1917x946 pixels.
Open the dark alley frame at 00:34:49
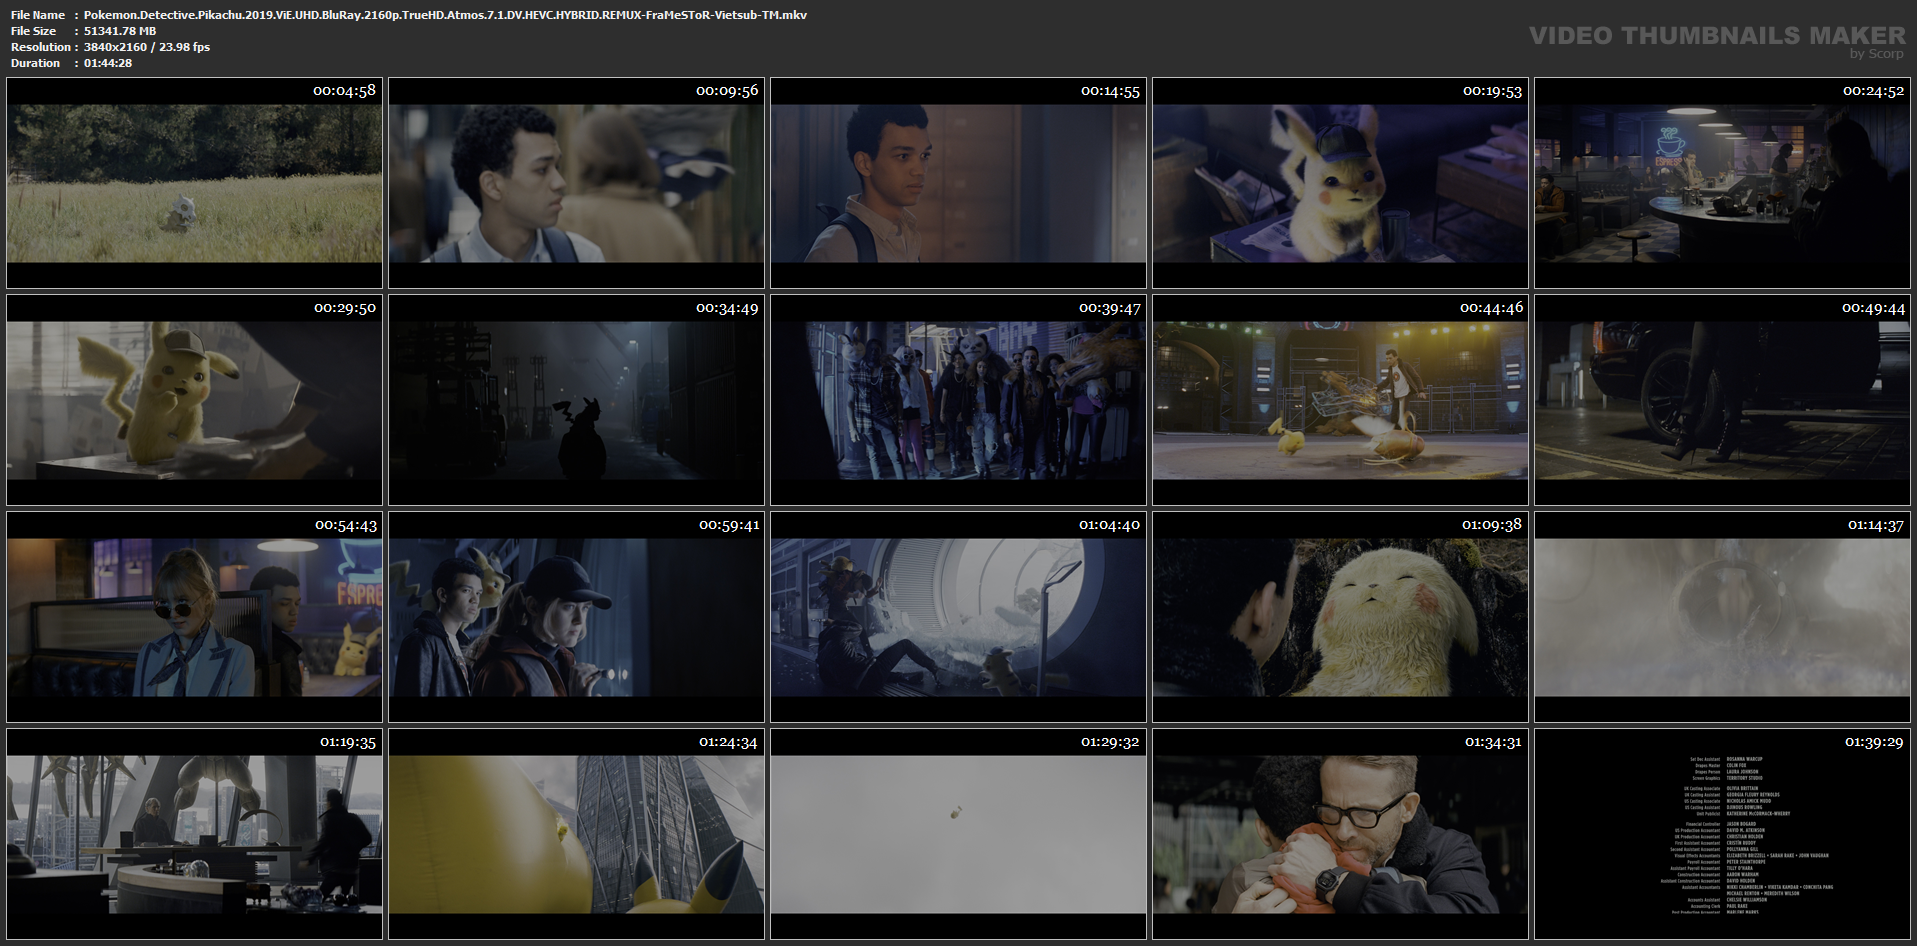click(576, 400)
